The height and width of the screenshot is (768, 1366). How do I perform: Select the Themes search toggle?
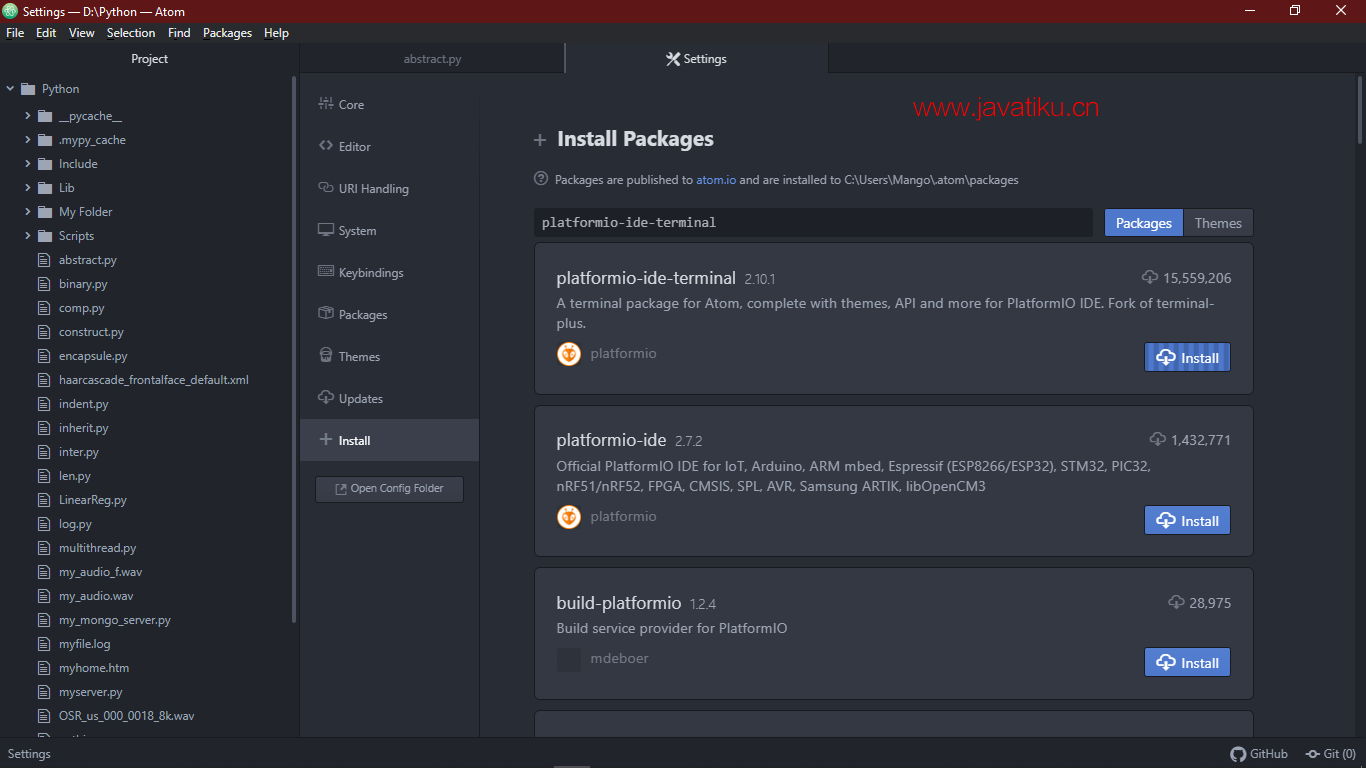coord(1218,223)
